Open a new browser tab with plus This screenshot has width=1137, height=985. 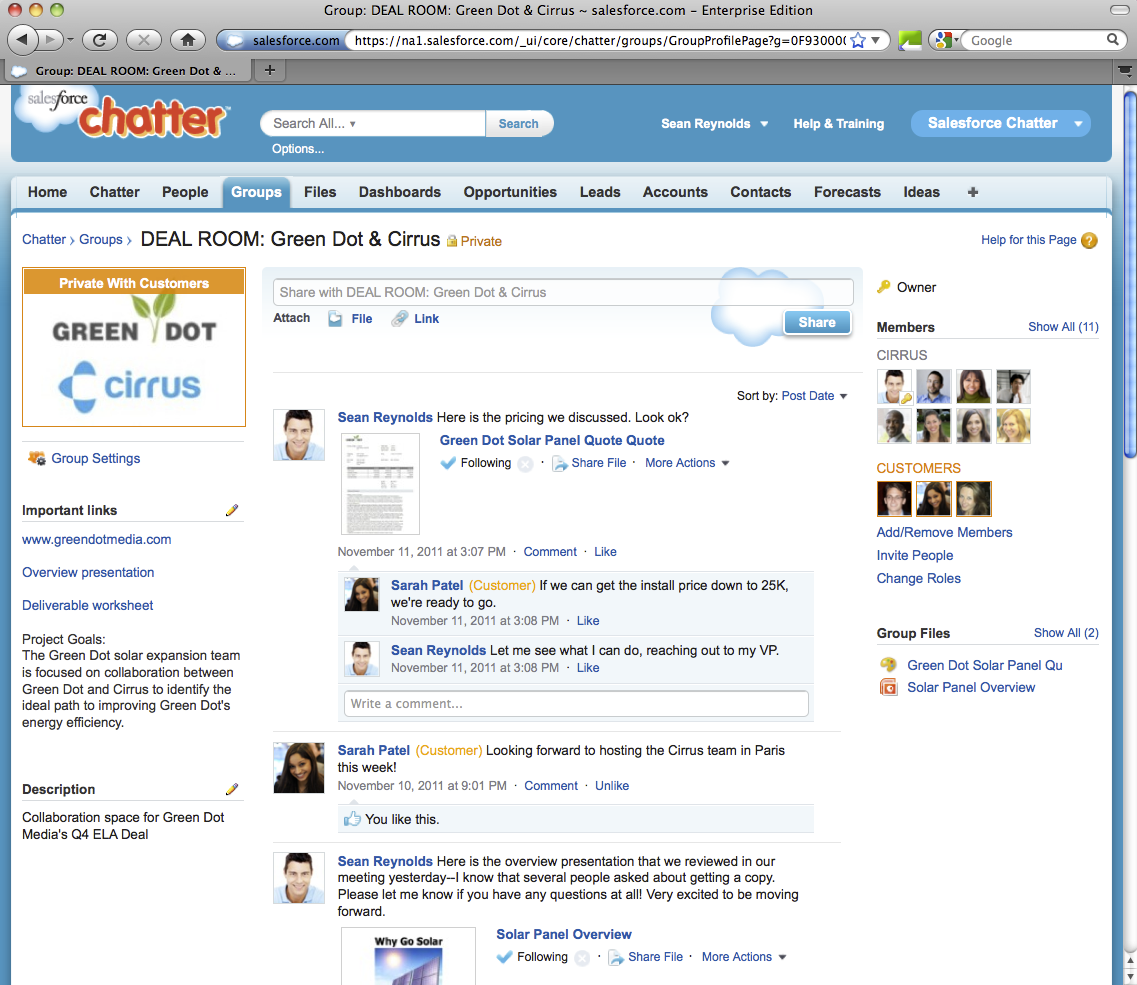point(270,70)
